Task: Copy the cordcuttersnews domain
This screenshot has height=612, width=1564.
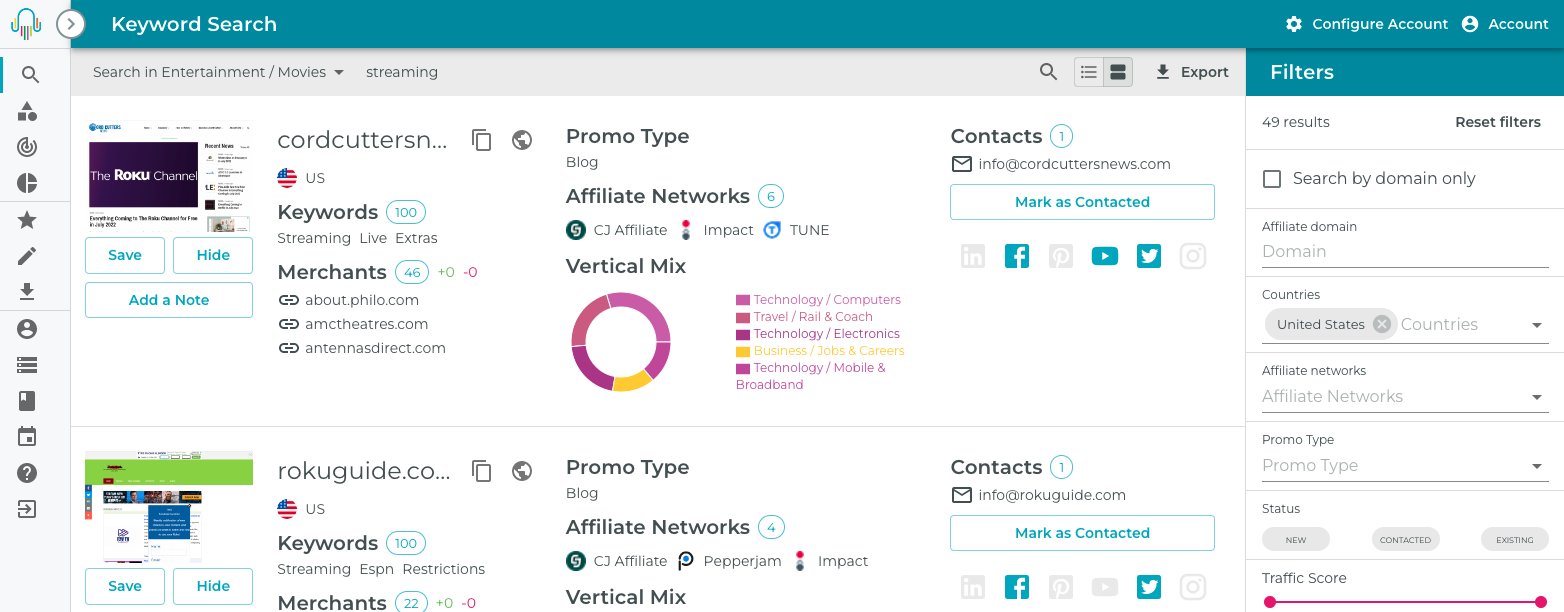Action: pyautogui.click(x=482, y=140)
